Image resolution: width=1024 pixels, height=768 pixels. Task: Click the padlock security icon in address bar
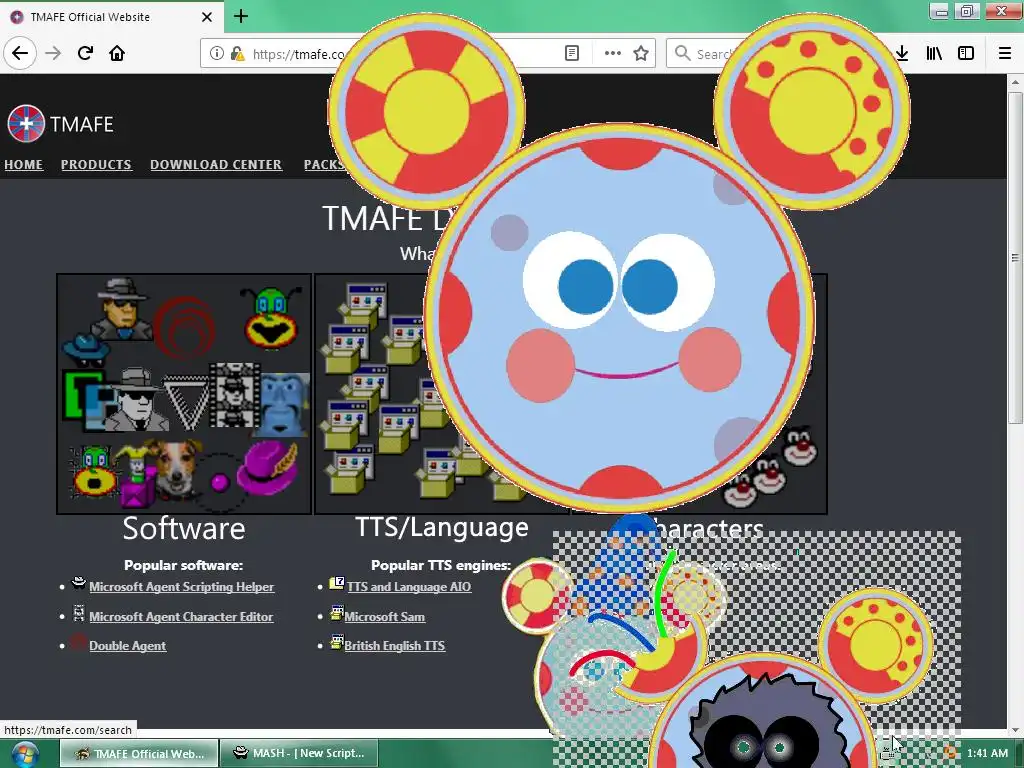coord(237,53)
